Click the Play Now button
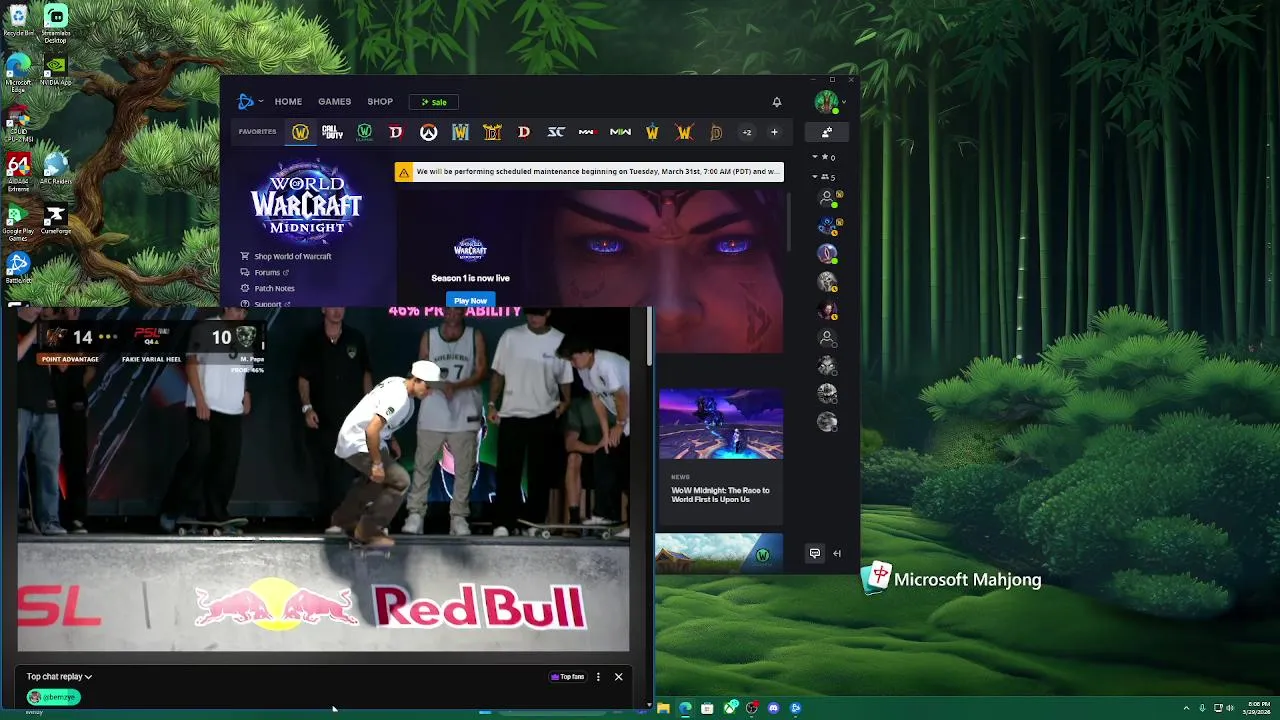The image size is (1280, 720). 470,300
